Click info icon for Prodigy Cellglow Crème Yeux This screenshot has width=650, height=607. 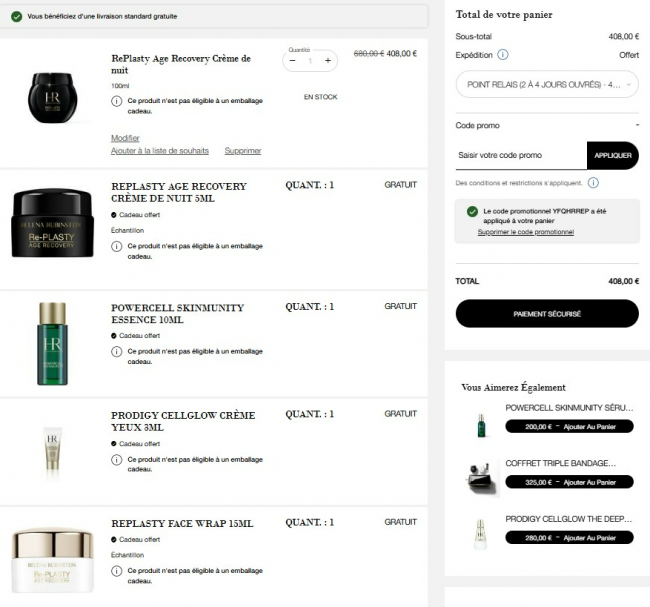pyautogui.click(x=116, y=459)
